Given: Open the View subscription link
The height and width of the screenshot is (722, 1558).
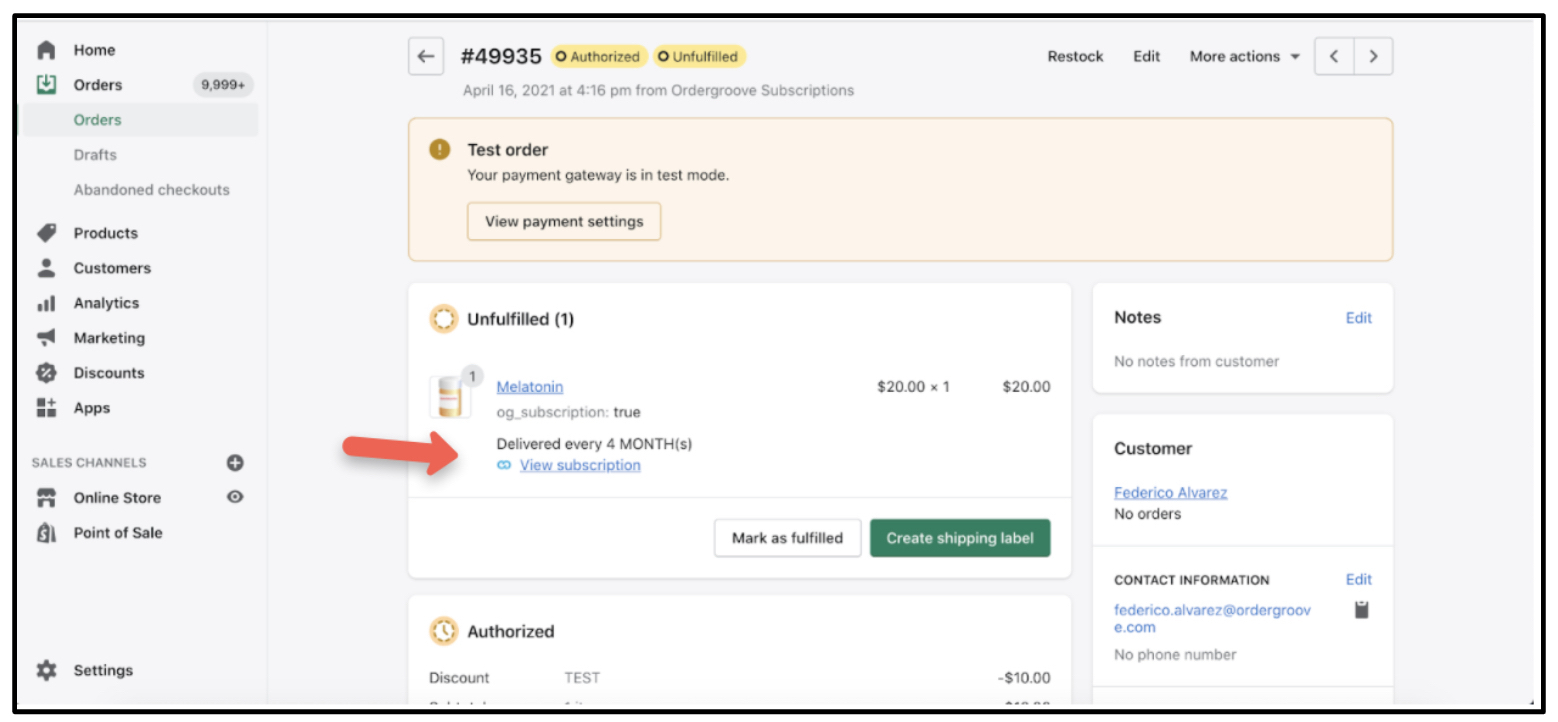Looking at the screenshot, I should point(579,464).
